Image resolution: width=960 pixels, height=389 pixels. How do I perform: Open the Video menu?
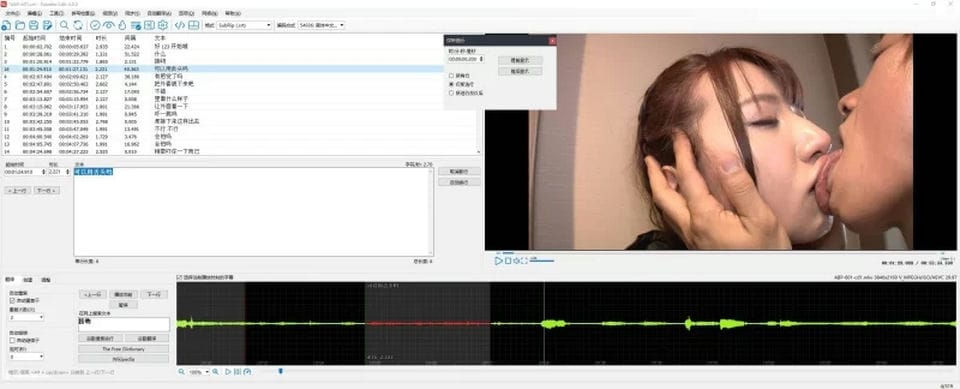(x=109, y=13)
